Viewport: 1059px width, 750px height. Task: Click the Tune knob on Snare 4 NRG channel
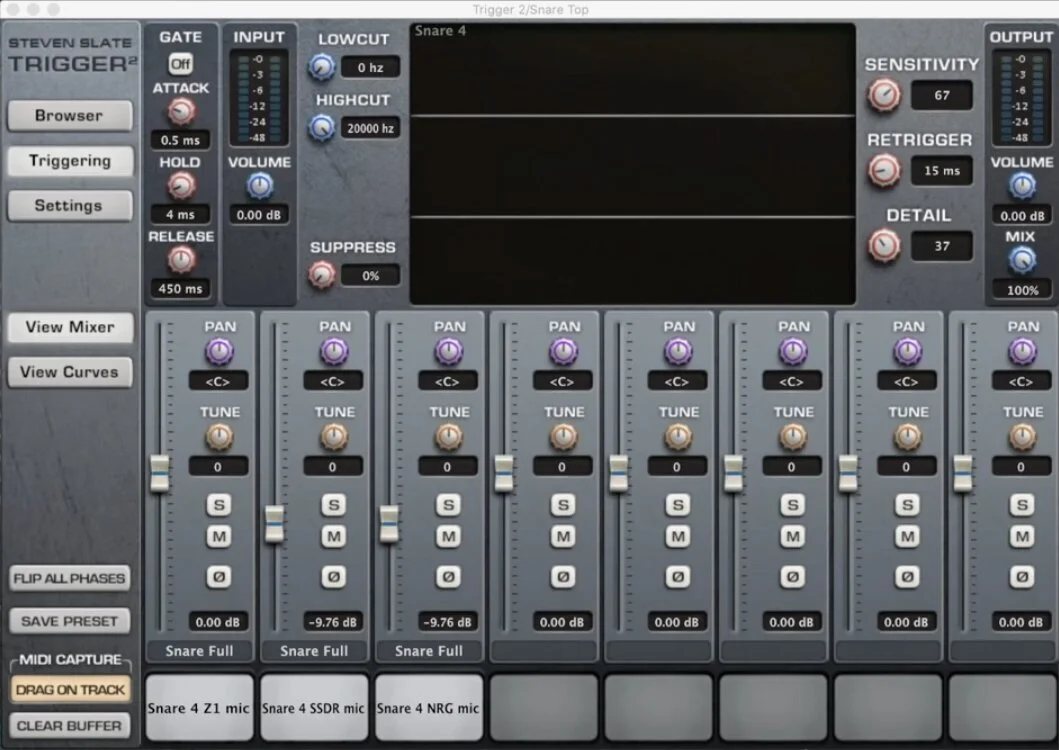coord(448,437)
